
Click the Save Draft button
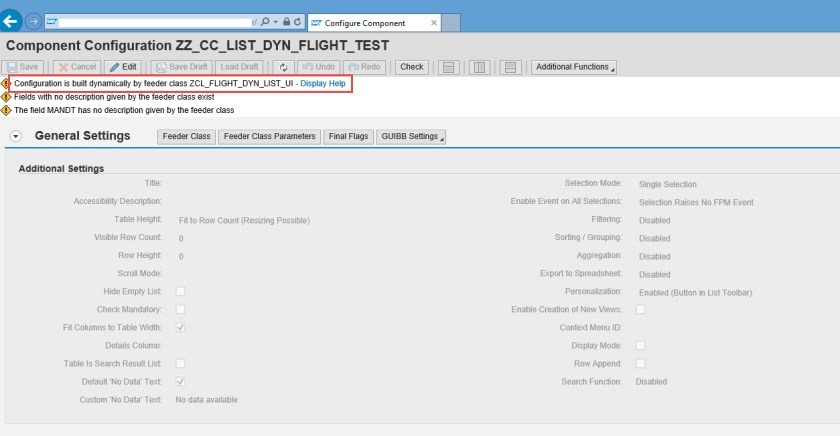click(182, 67)
